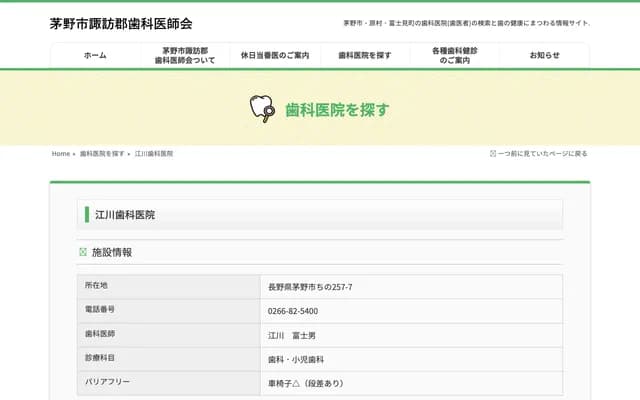Screen dimensions: 640x400
Task: Click the green square icon beside 施設情報
Action: pos(83,252)
